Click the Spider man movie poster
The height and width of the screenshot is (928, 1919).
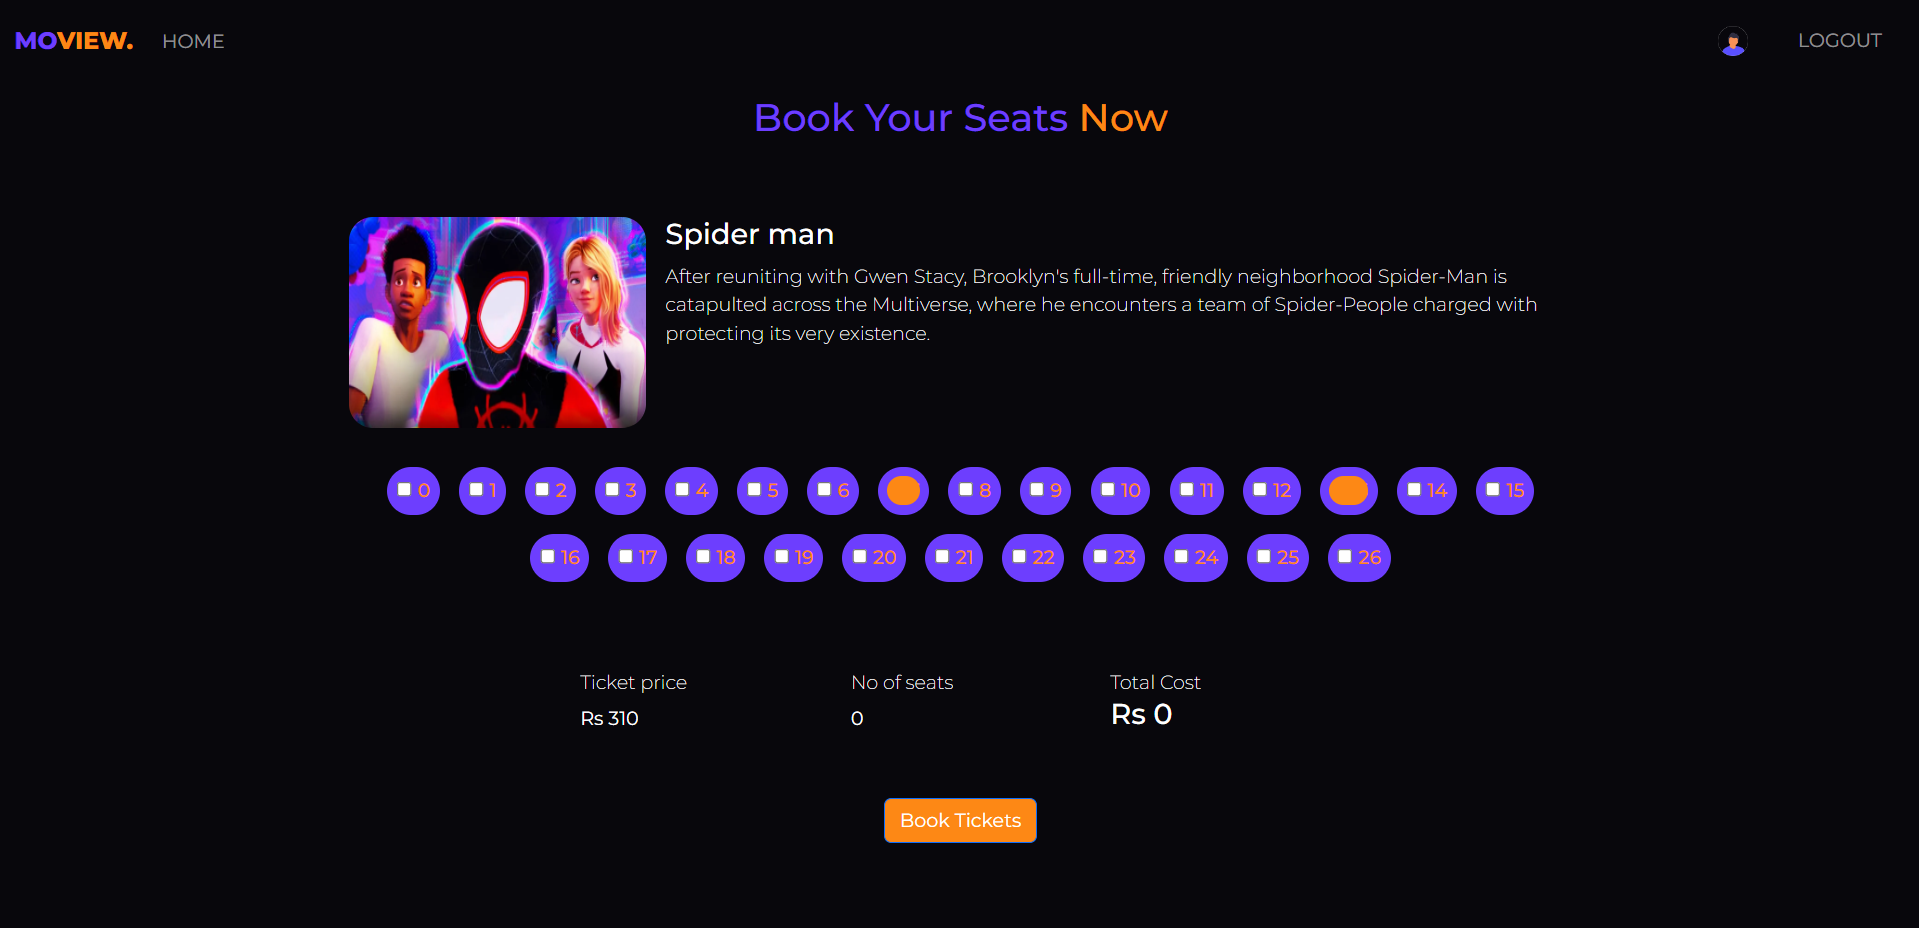497,322
